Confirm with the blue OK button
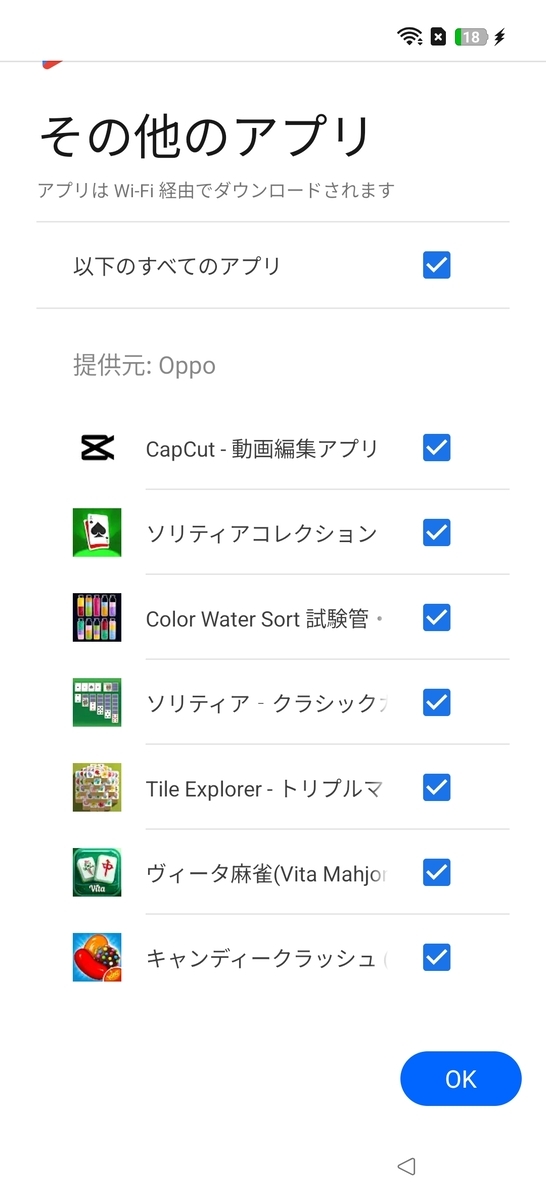Screen dimensions: 546x1200 [461, 1079]
